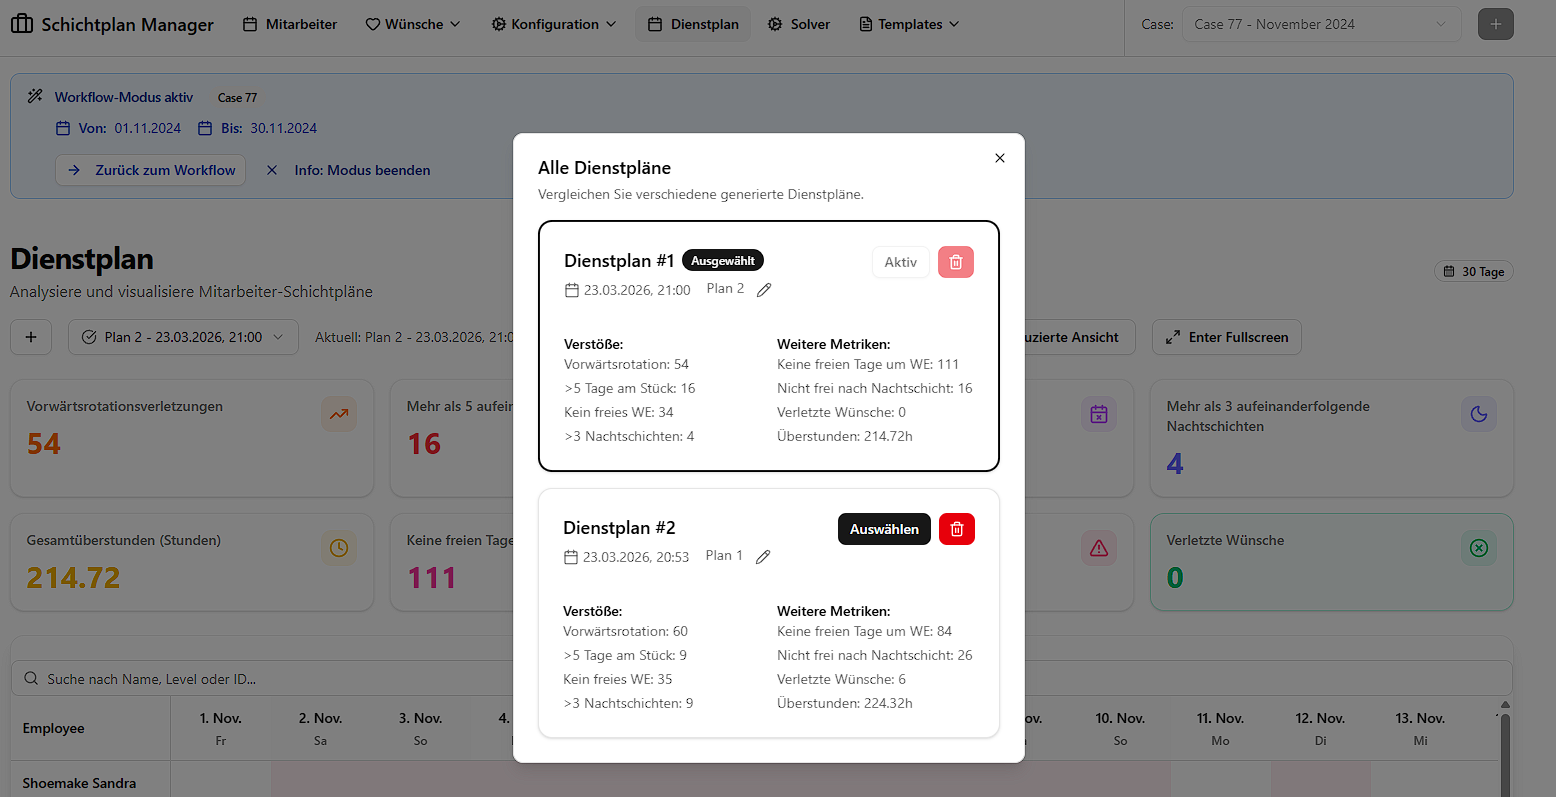Viewport: 1556px width, 797px height.
Task: Delete Dienstplan #2 with red trash icon
Action: [x=956, y=529]
